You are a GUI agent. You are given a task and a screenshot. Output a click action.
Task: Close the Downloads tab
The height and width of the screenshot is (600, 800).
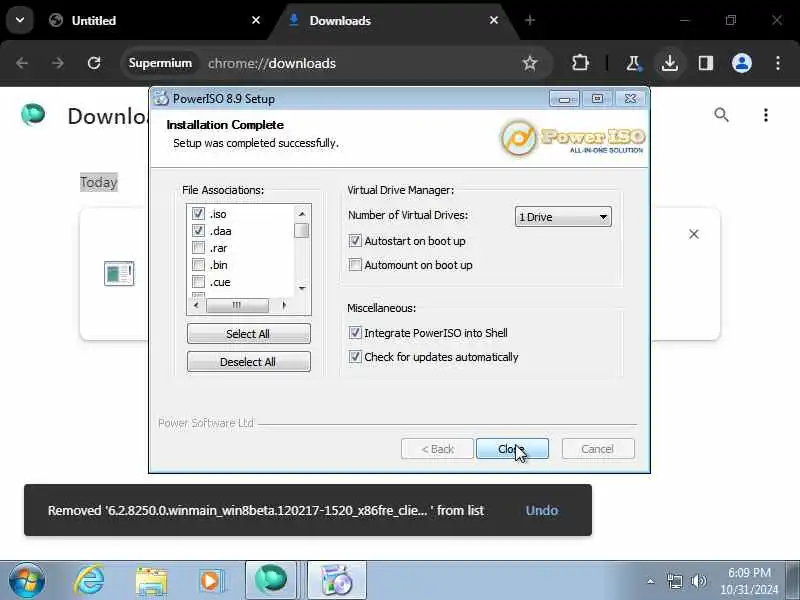coord(494,20)
